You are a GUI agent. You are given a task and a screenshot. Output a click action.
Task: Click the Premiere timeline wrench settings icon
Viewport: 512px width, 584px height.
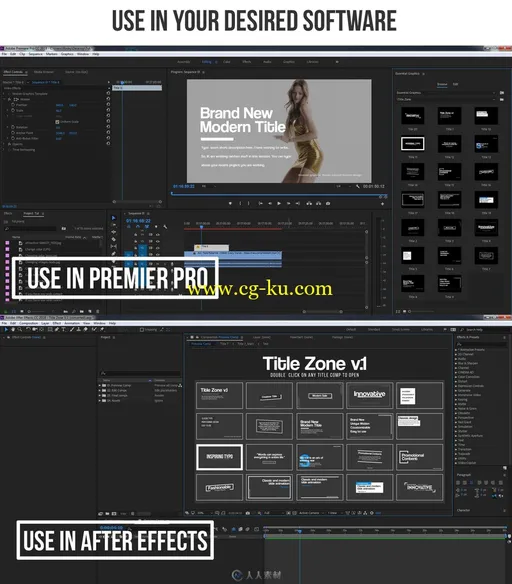pyautogui.click(x=165, y=226)
